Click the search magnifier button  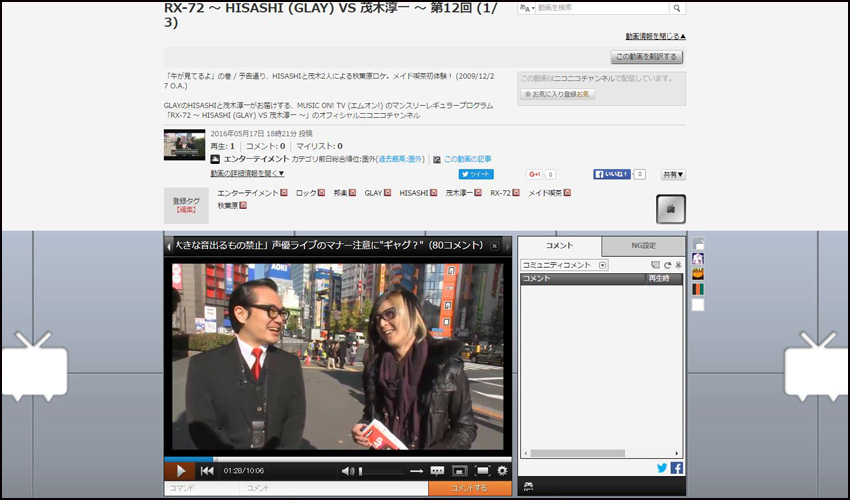click(x=677, y=8)
